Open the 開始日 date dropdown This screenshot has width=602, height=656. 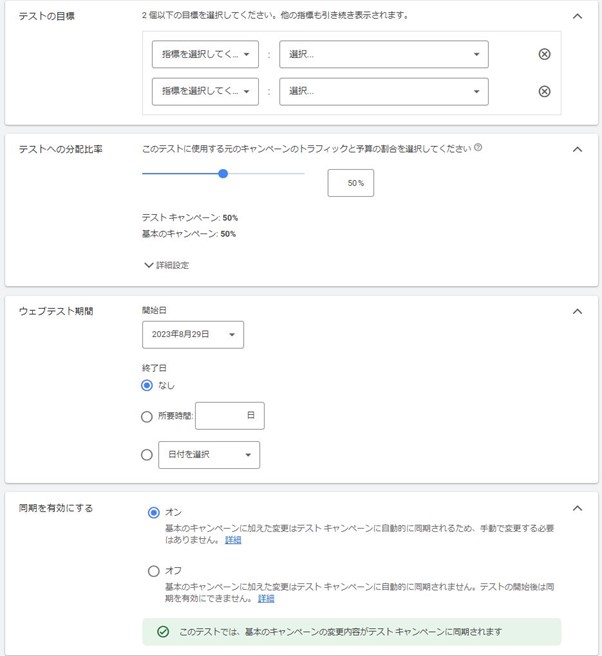[x=193, y=335]
